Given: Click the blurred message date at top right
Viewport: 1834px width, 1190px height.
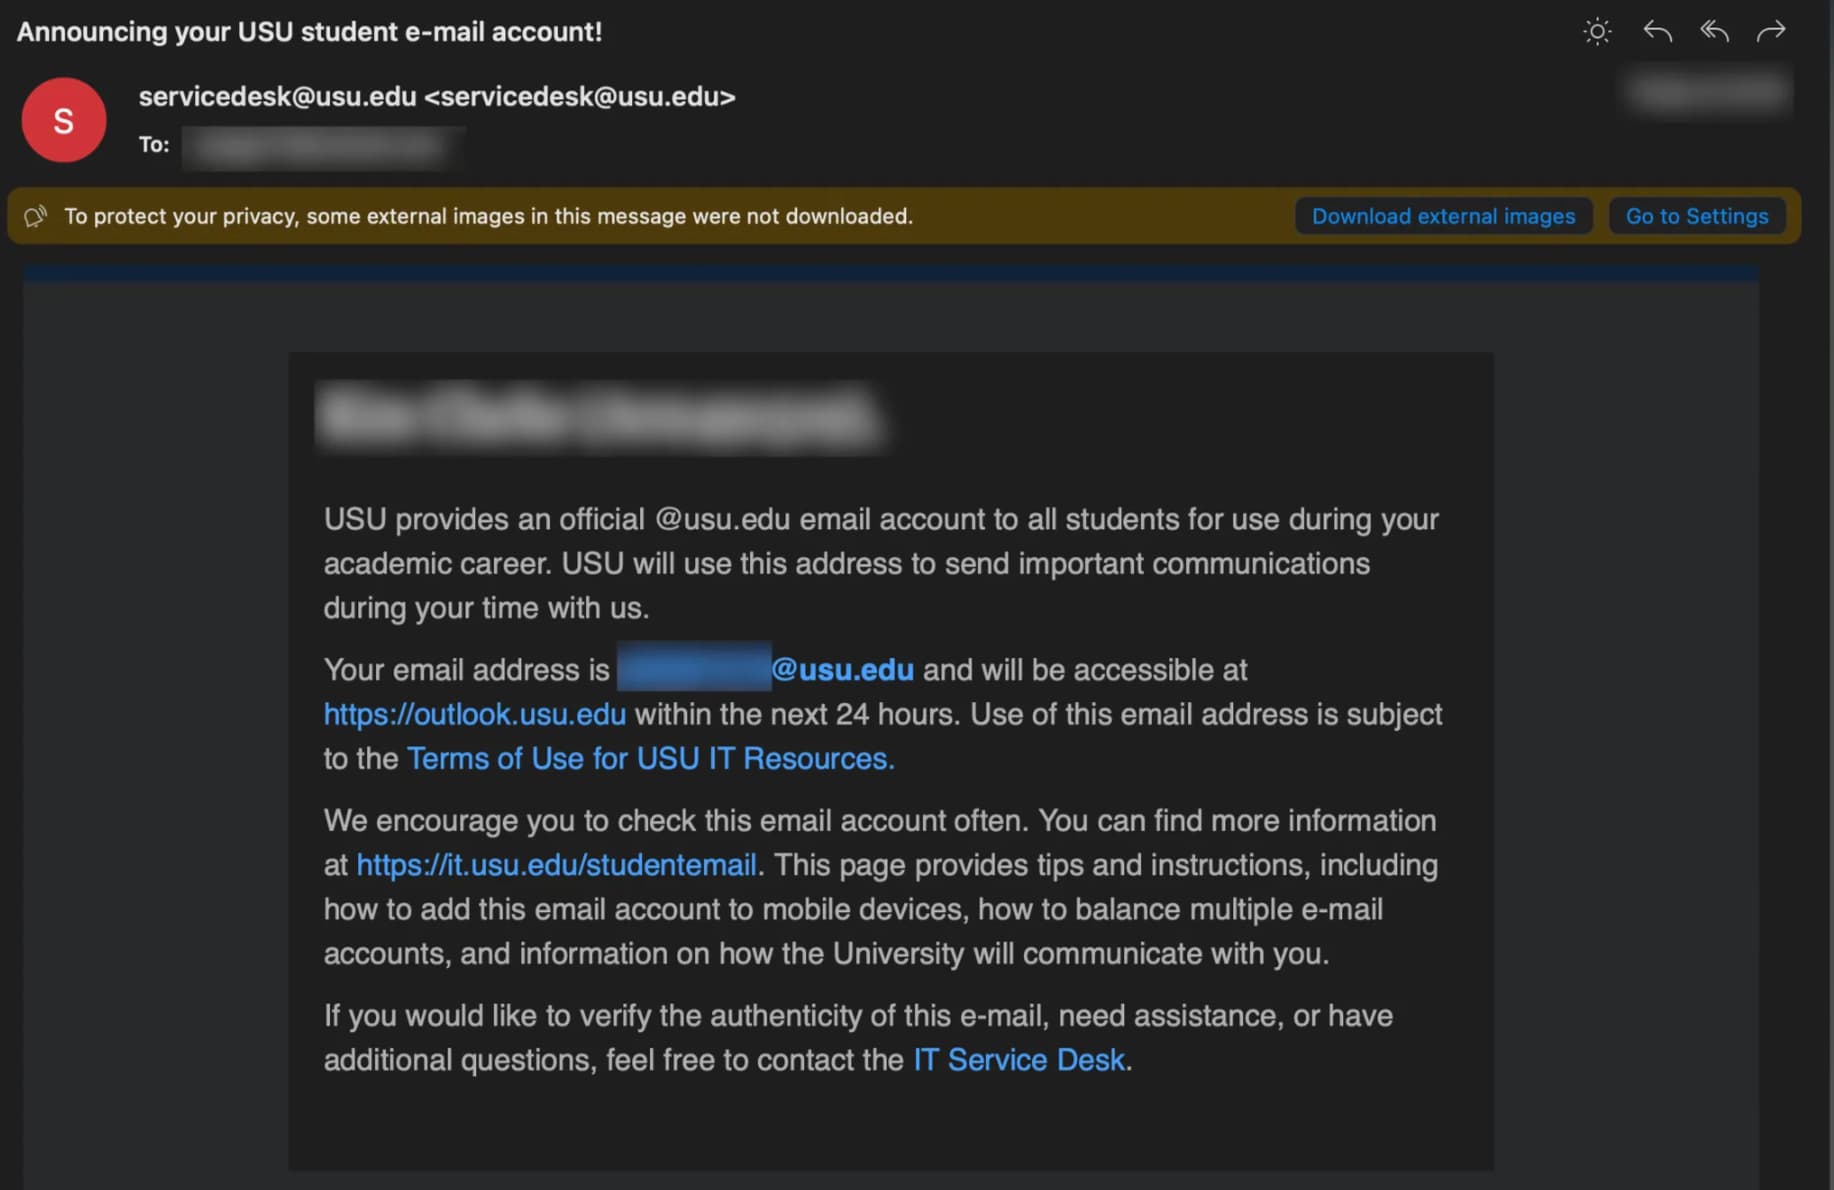Looking at the screenshot, I should click(1708, 92).
